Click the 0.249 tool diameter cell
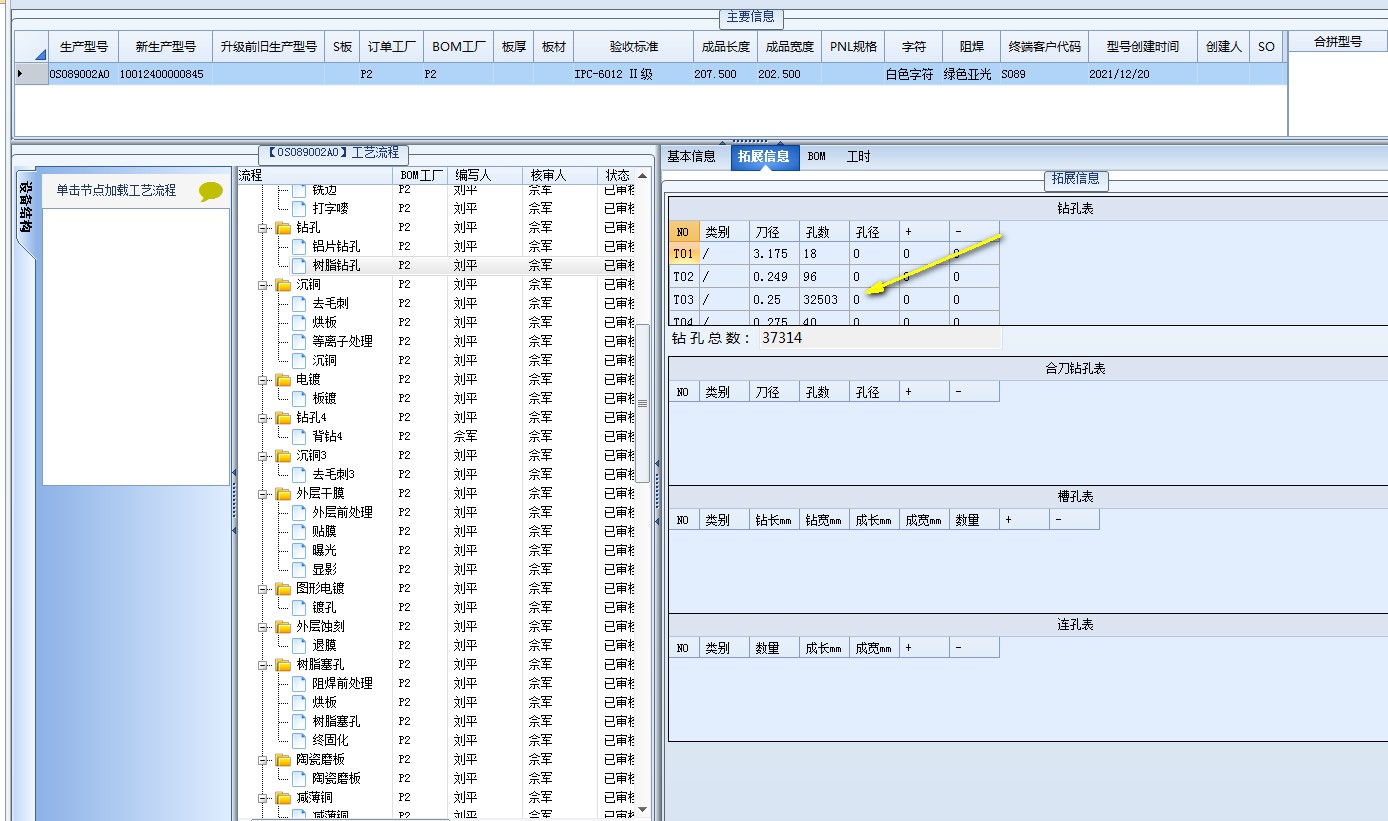 774,277
